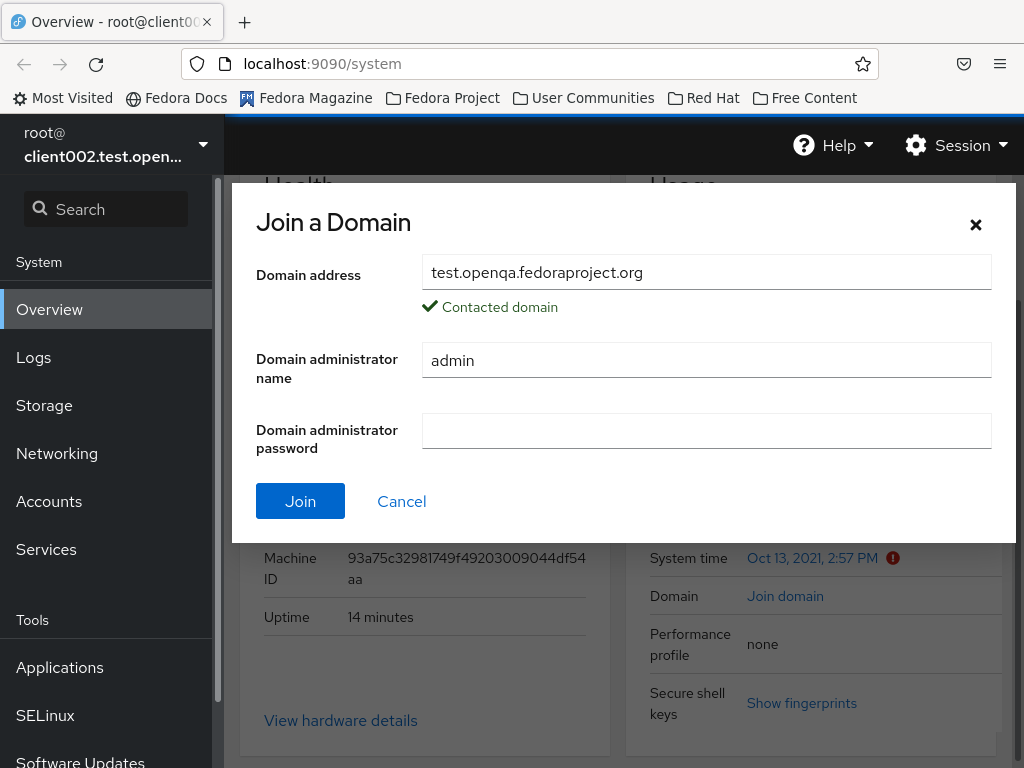Image resolution: width=1024 pixels, height=768 pixels.
Task: Click the 14 minutes uptime value
Action: coord(380,617)
